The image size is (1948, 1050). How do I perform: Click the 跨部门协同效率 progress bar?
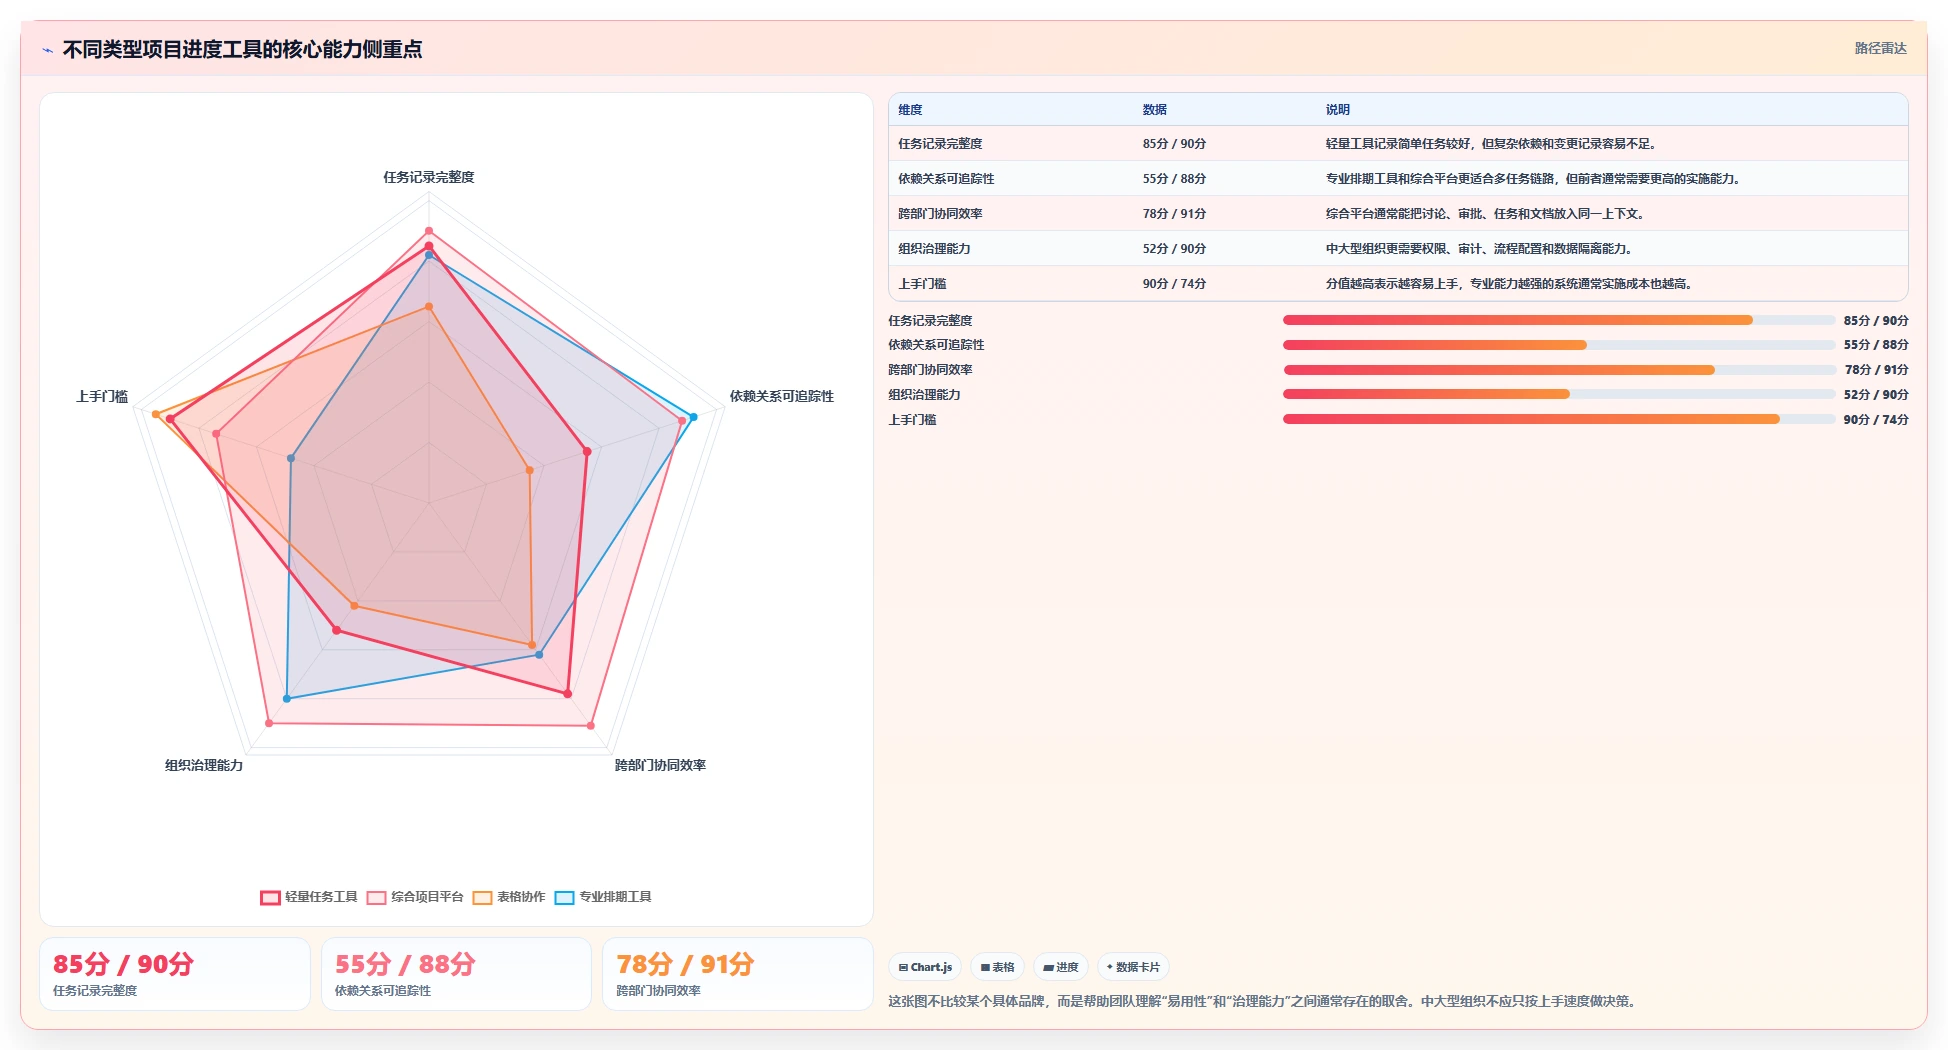(x=1559, y=370)
